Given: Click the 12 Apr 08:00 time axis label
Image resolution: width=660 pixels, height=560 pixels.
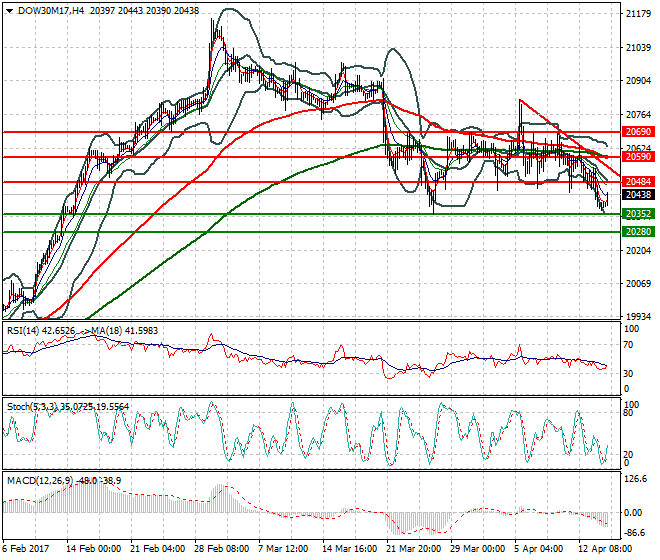Looking at the screenshot, I should pyautogui.click(x=605, y=549).
